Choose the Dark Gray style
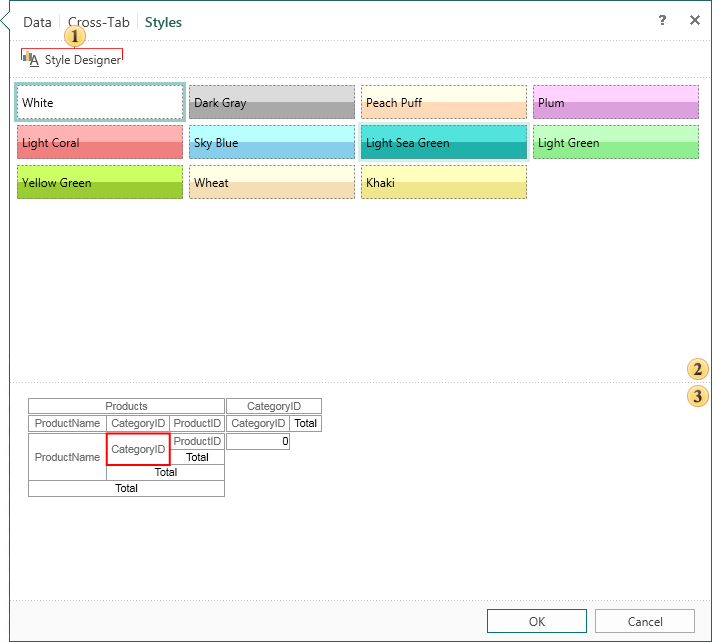Viewport: 712px width, 642px height. point(272,102)
